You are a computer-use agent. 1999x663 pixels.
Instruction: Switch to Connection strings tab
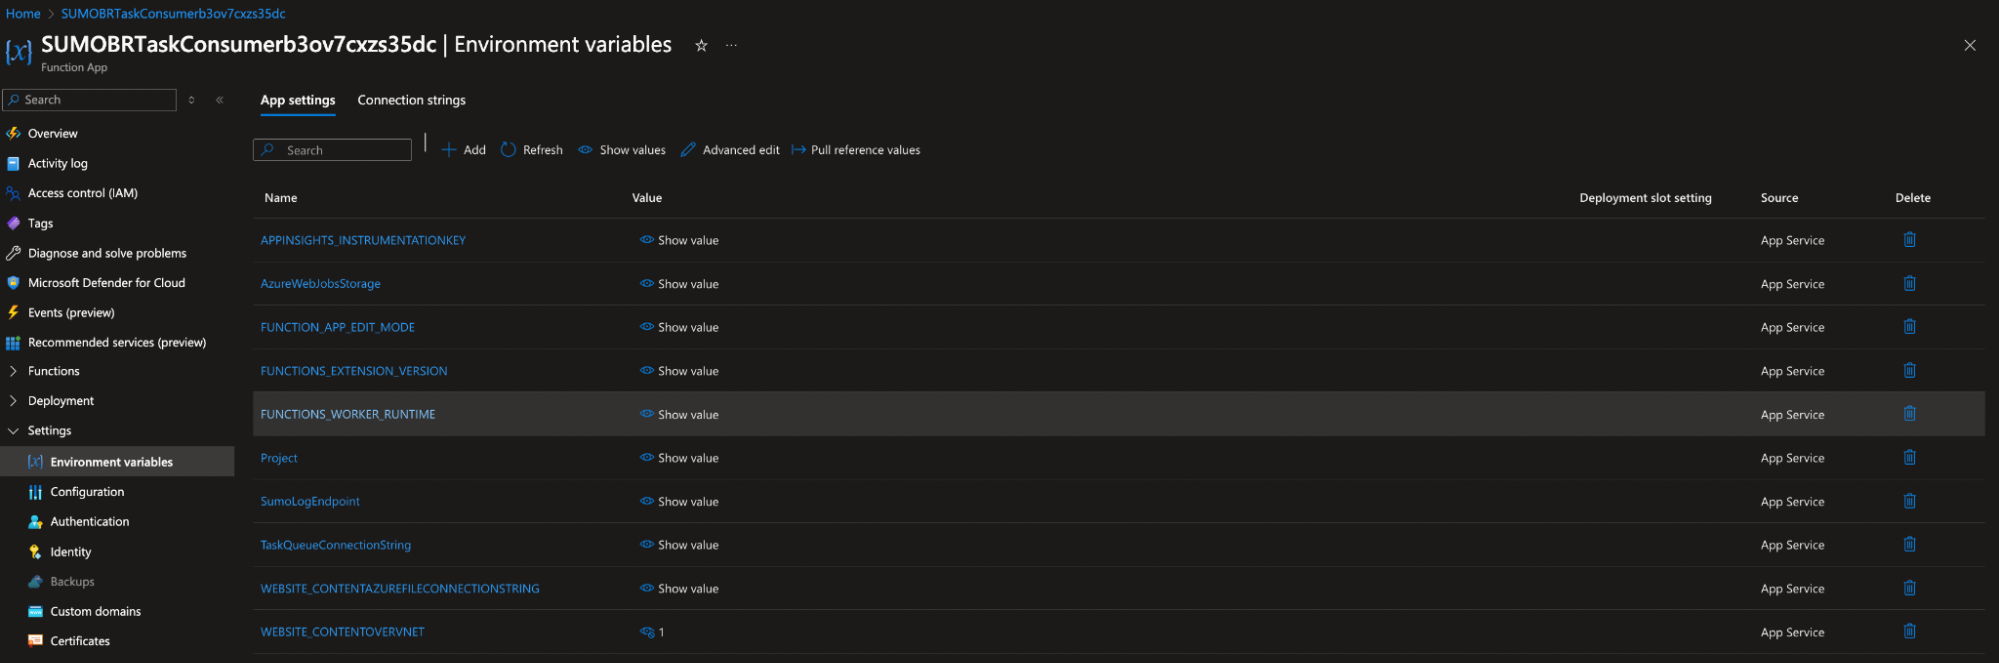411,100
